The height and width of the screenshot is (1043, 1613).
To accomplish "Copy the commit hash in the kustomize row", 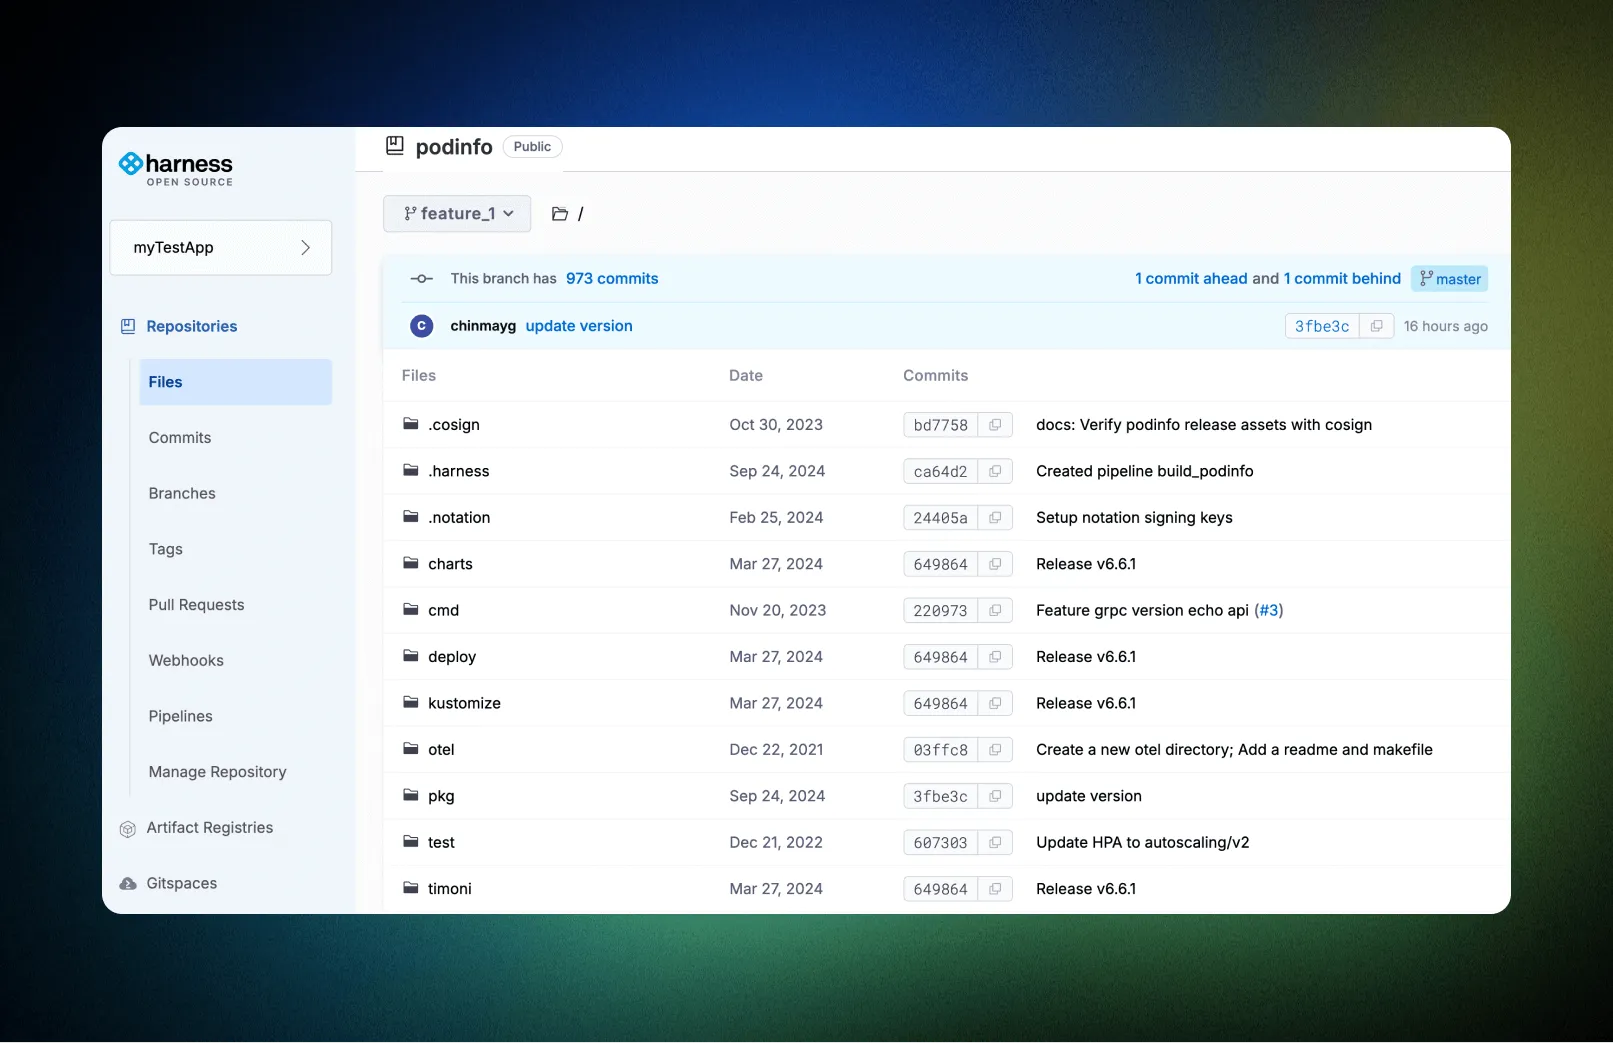I will 995,703.
